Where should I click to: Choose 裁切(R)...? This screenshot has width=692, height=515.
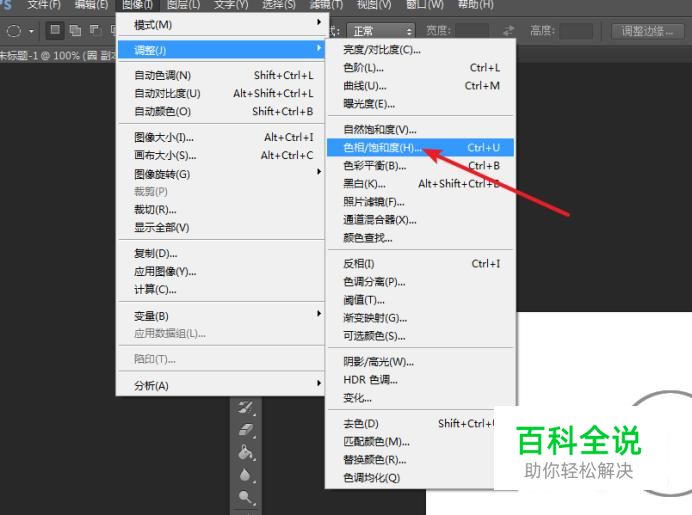tap(222, 209)
